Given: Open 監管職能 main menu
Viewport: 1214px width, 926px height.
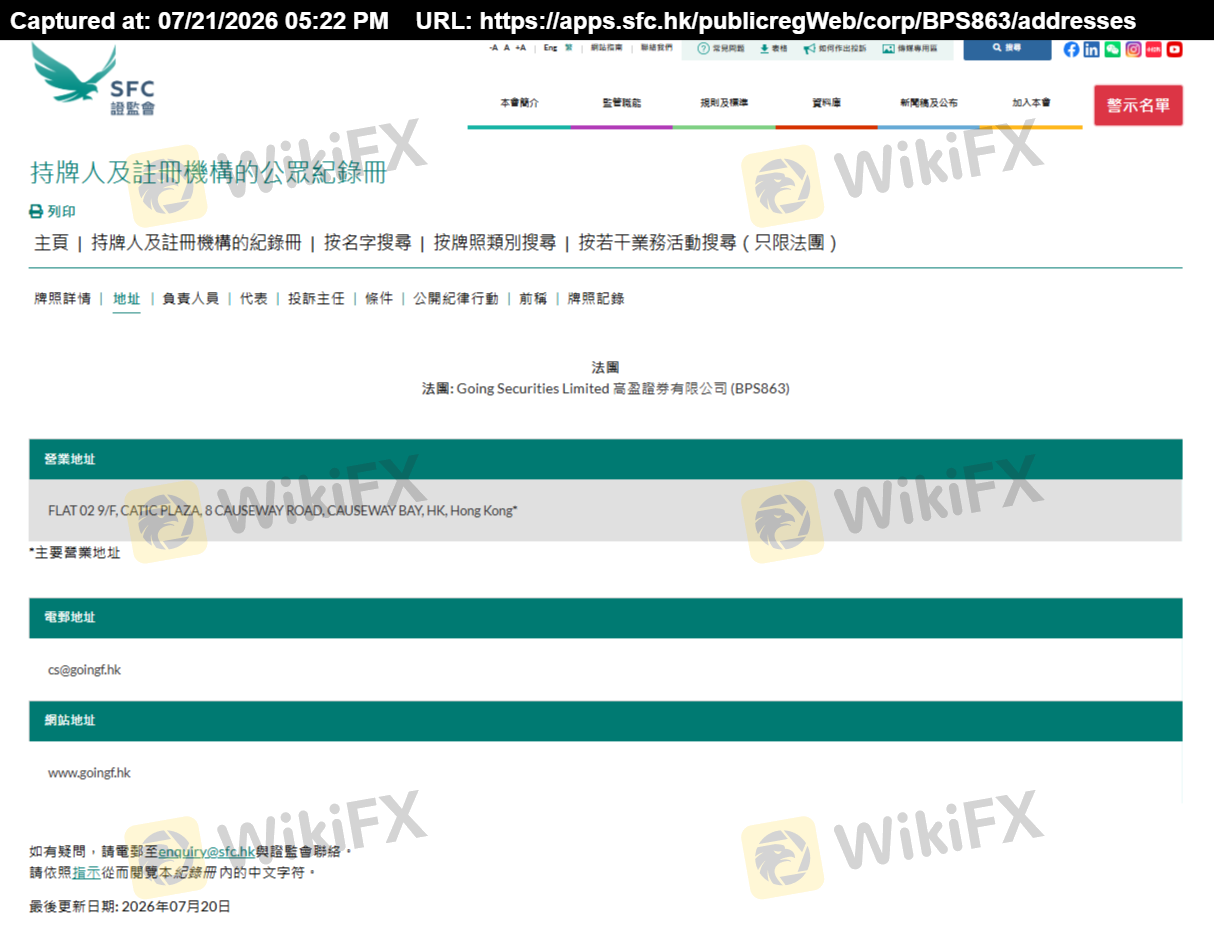Looking at the screenshot, I should [622, 103].
